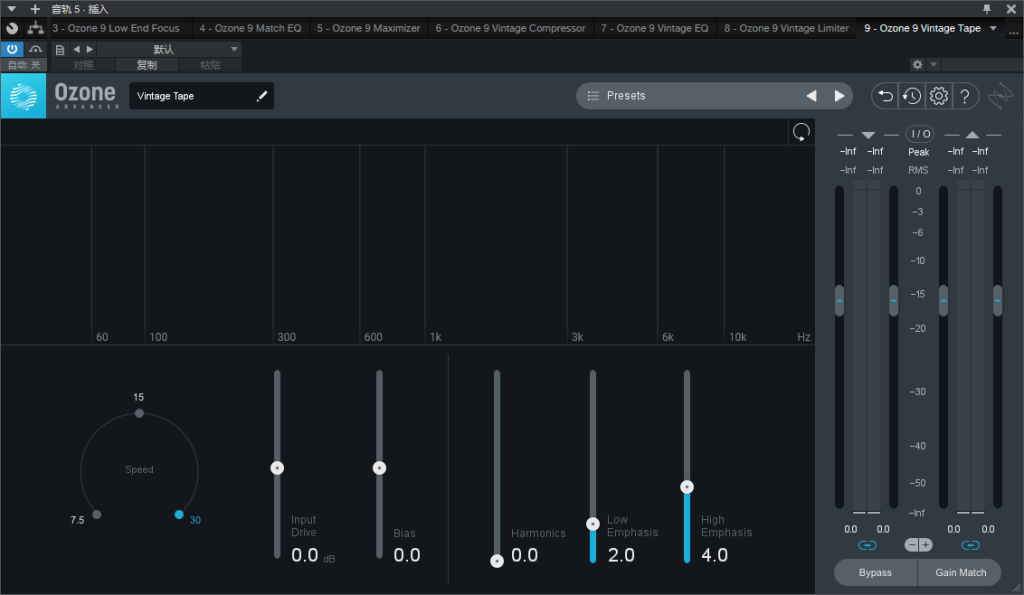Click the 复制 copy button
This screenshot has width=1024, height=595.
coord(147,65)
